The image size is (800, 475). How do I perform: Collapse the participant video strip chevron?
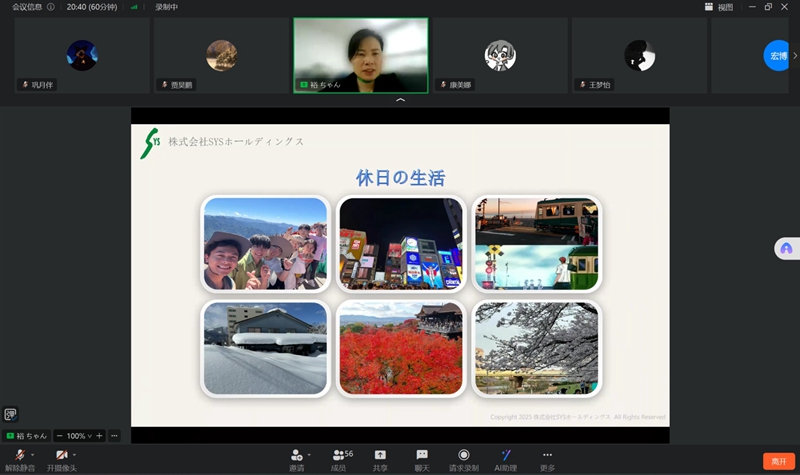pos(400,101)
